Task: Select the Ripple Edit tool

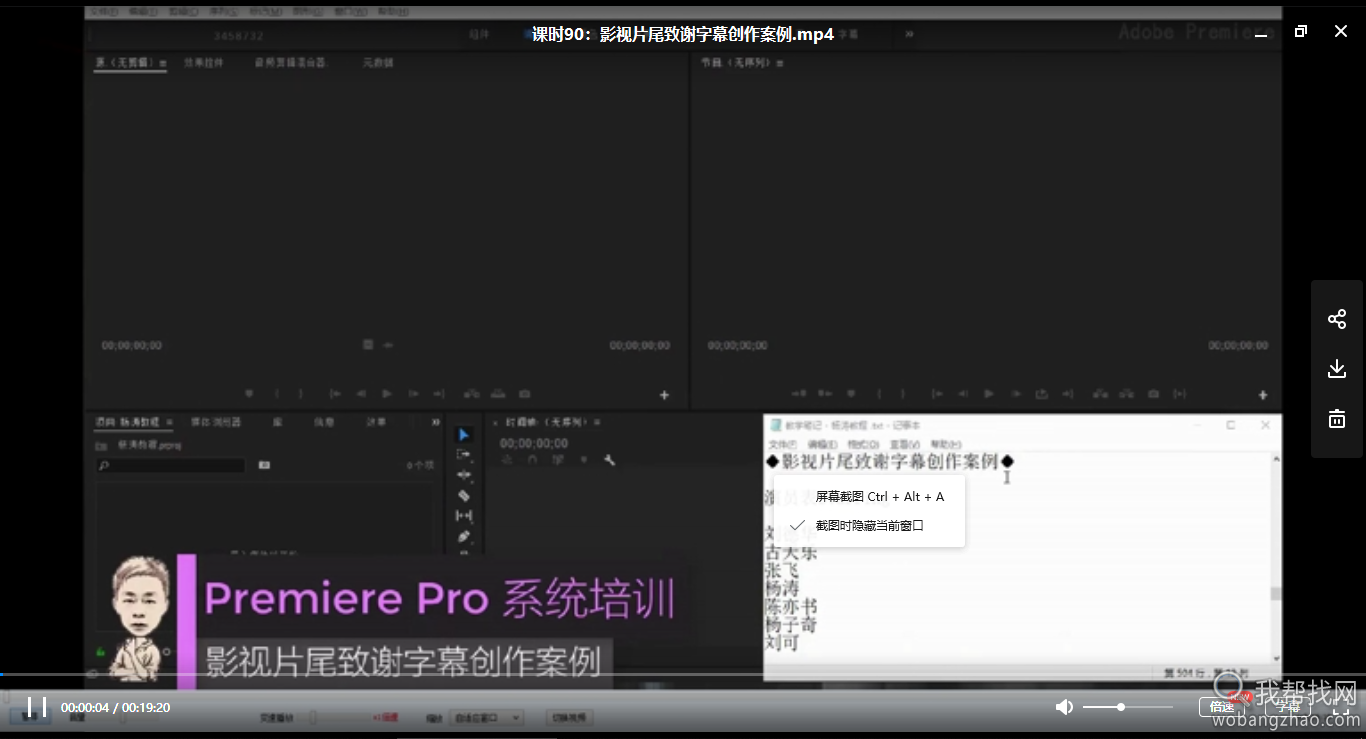Action: coord(463,475)
